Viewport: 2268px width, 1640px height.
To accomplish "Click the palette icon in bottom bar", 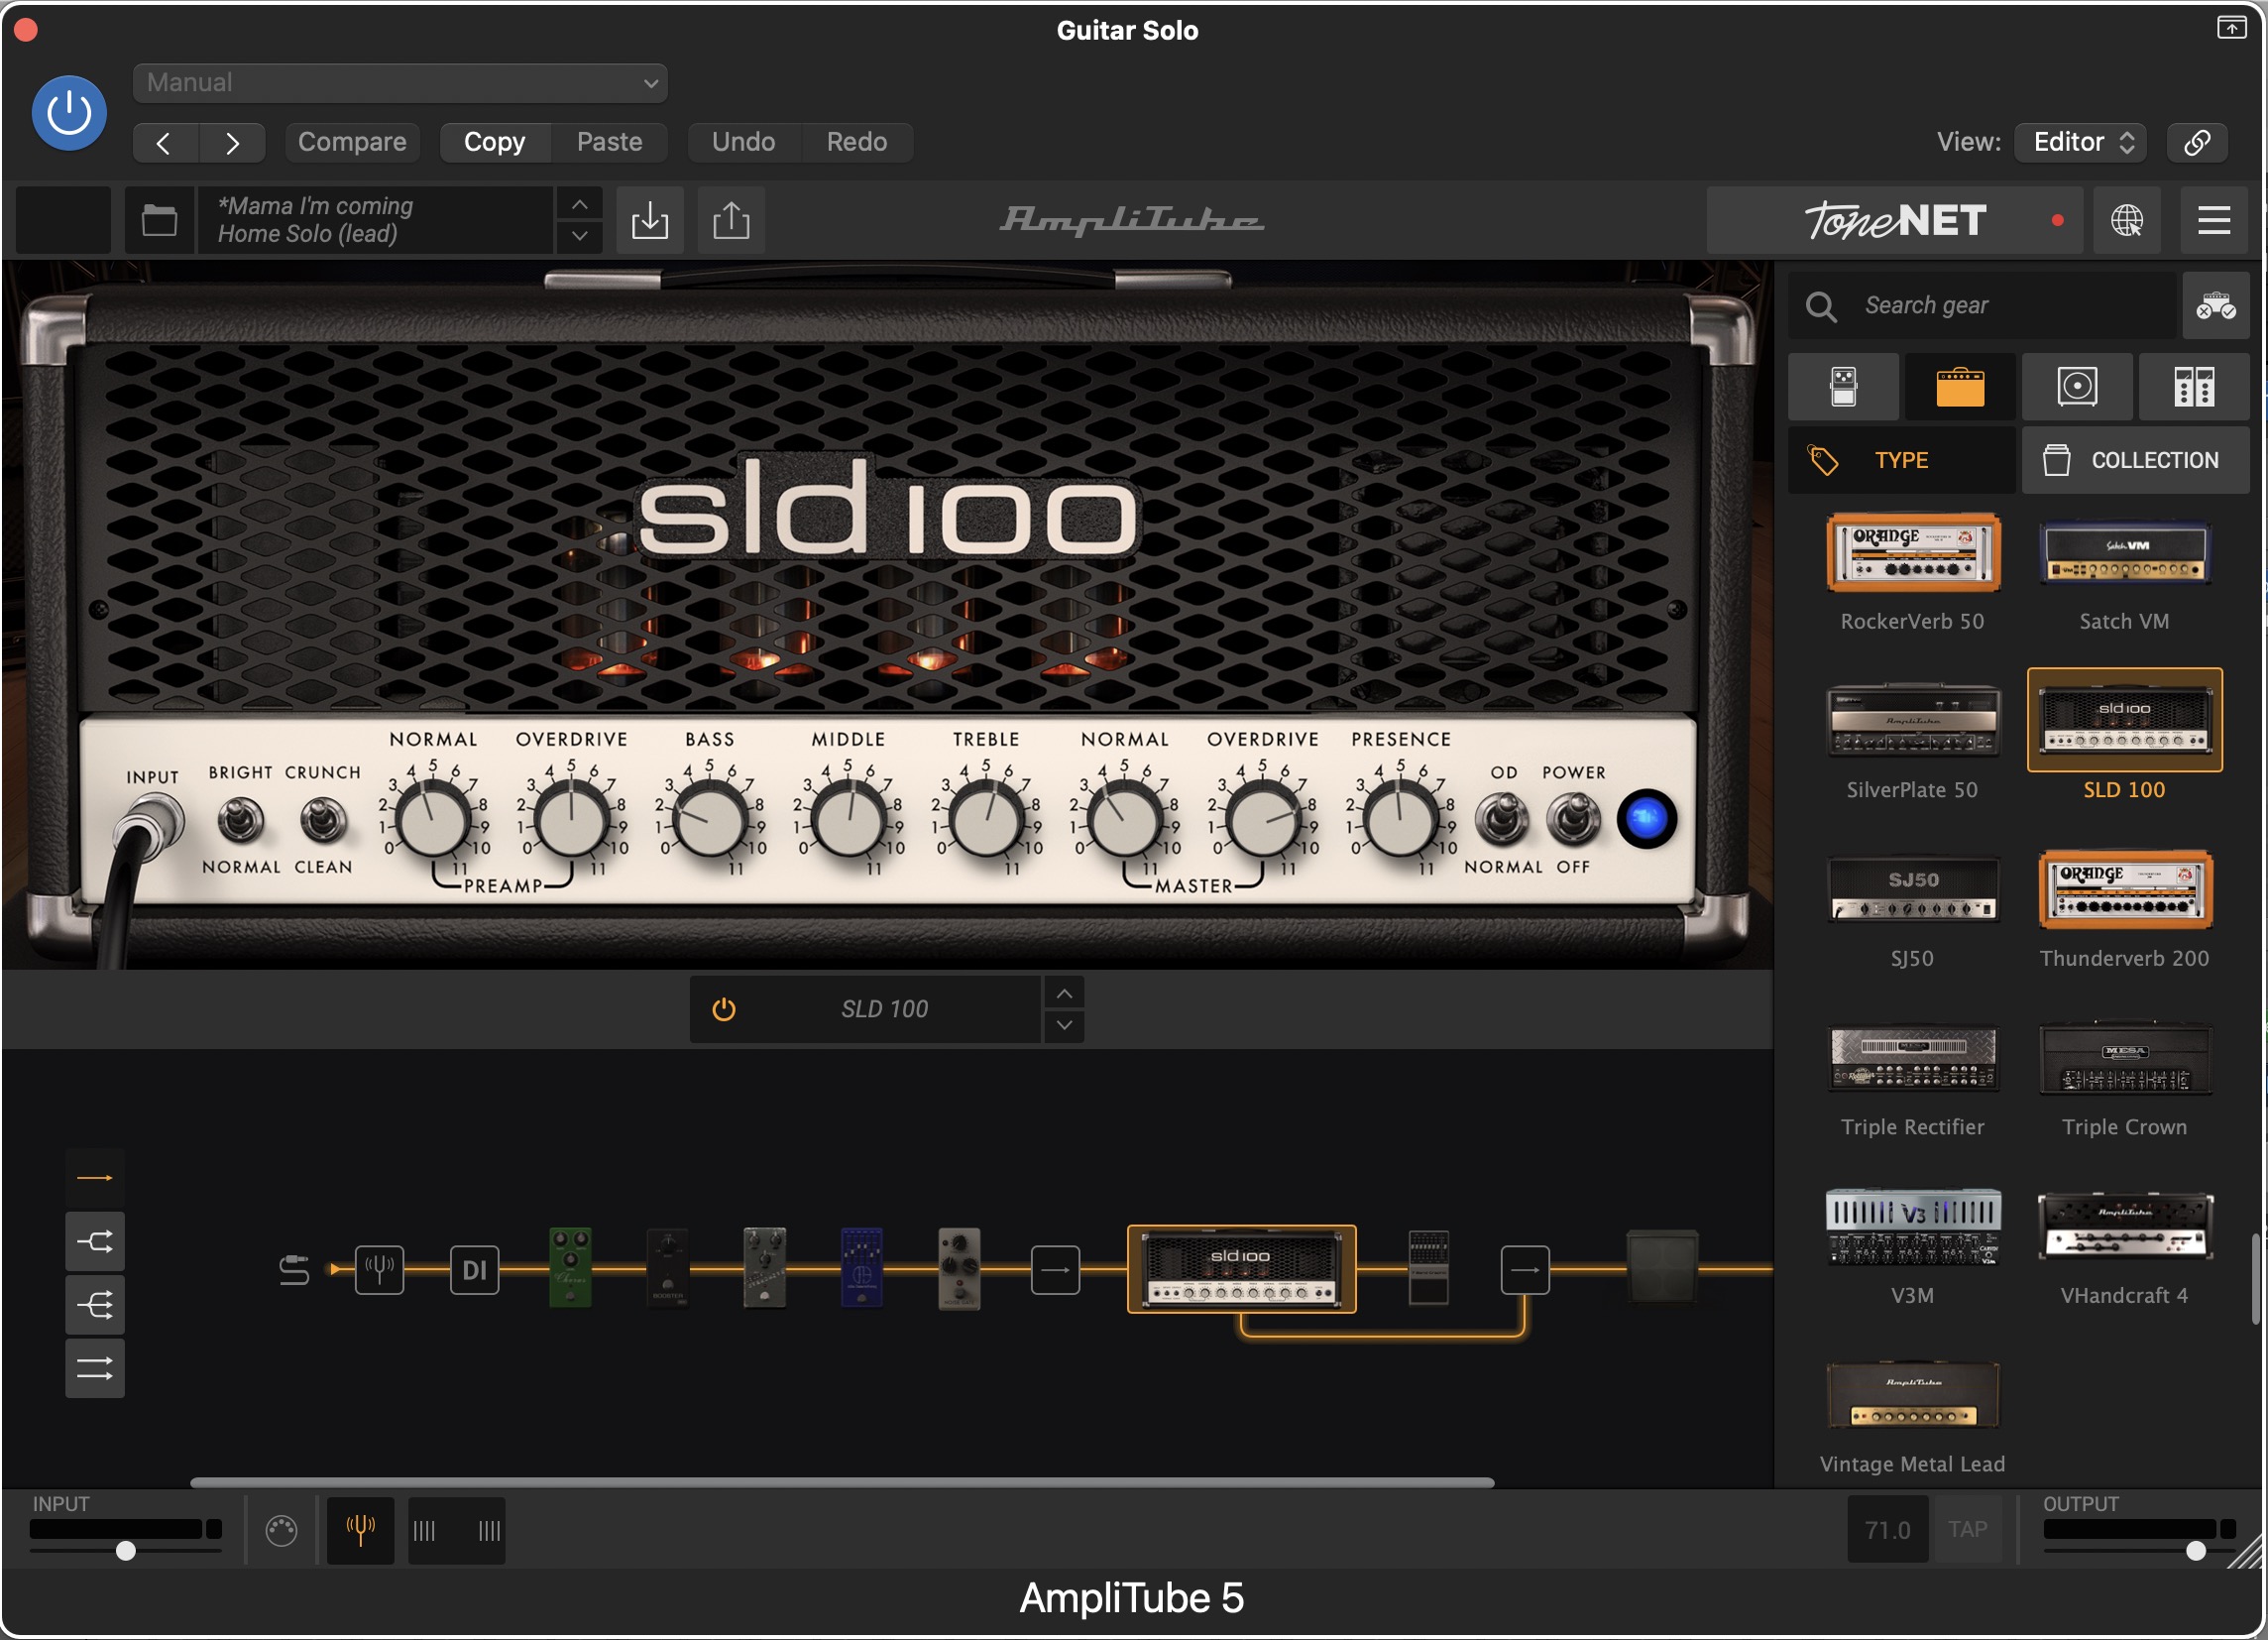I will click(x=281, y=1531).
